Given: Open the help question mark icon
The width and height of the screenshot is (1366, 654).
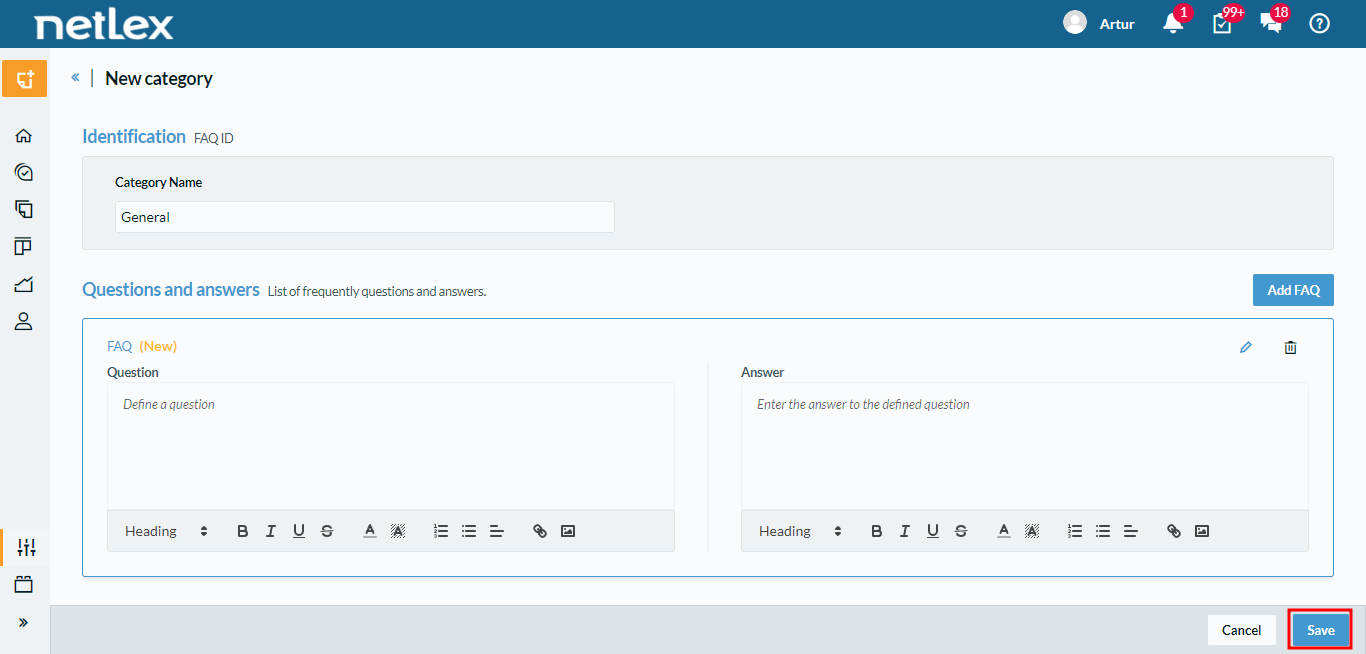Looking at the screenshot, I should click(x=1319, y=23).
